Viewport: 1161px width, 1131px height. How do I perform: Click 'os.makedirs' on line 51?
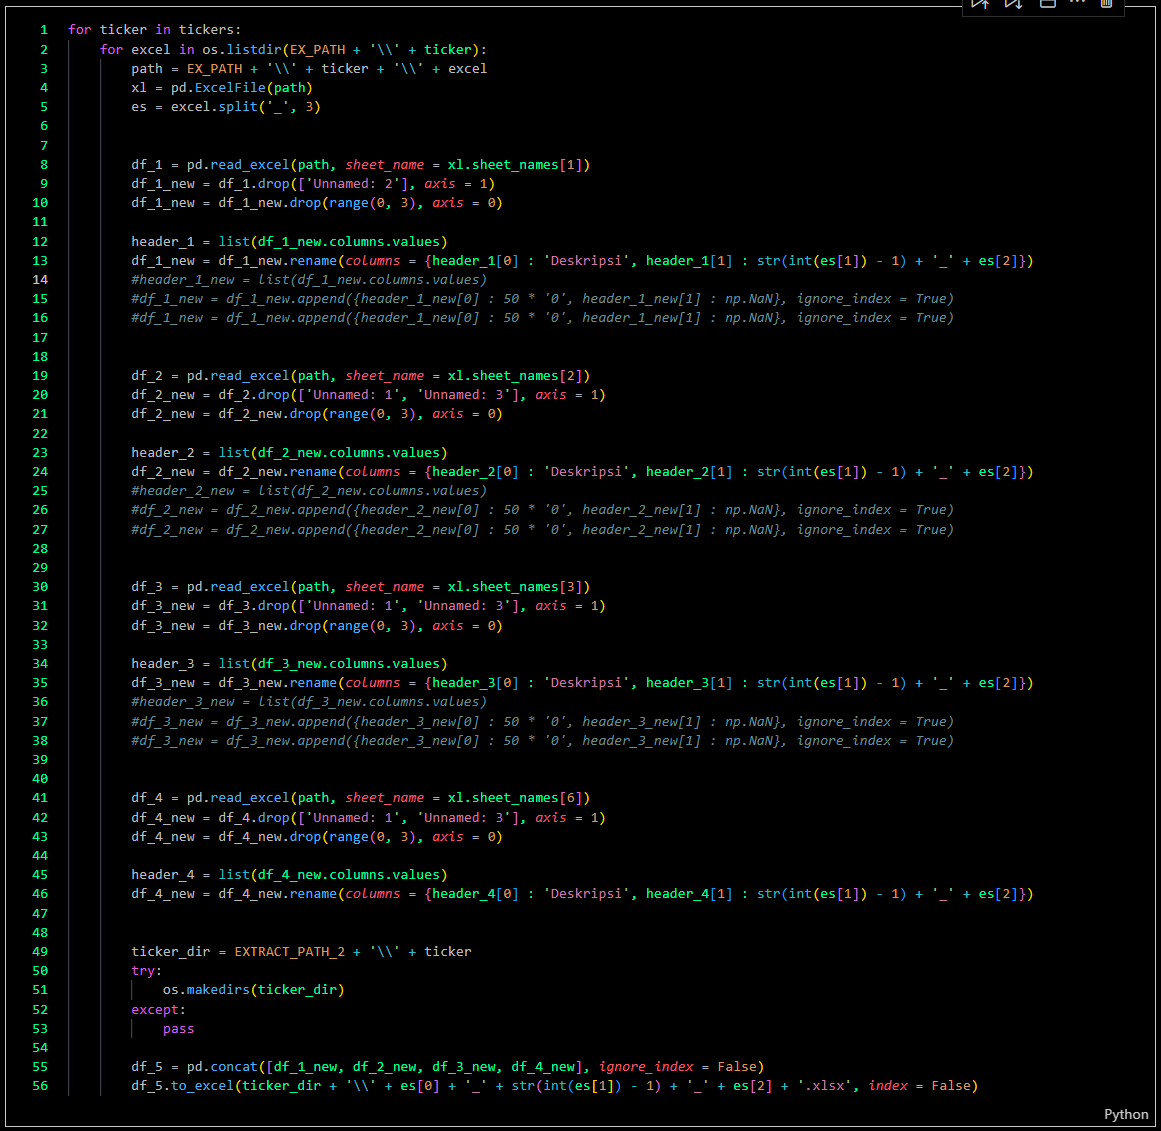206,990
